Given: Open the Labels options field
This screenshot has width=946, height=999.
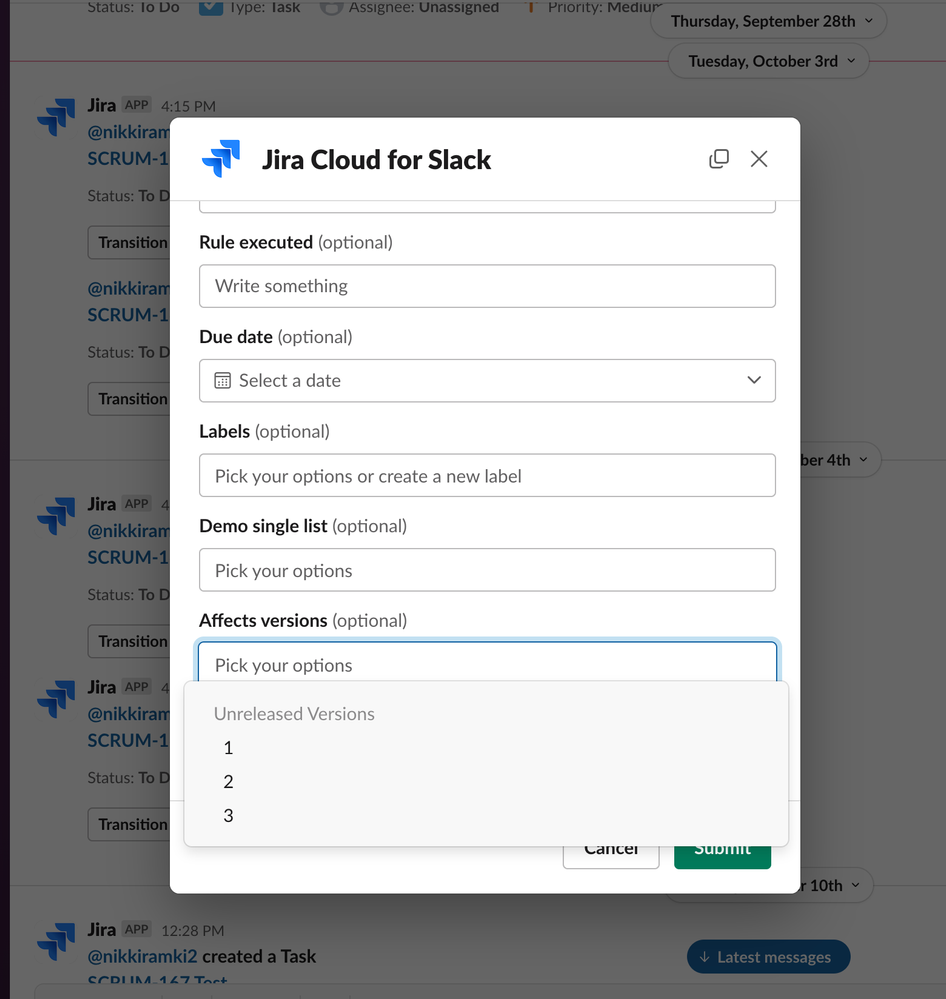Looking at the screenshot, I should (x=487, y=475).
